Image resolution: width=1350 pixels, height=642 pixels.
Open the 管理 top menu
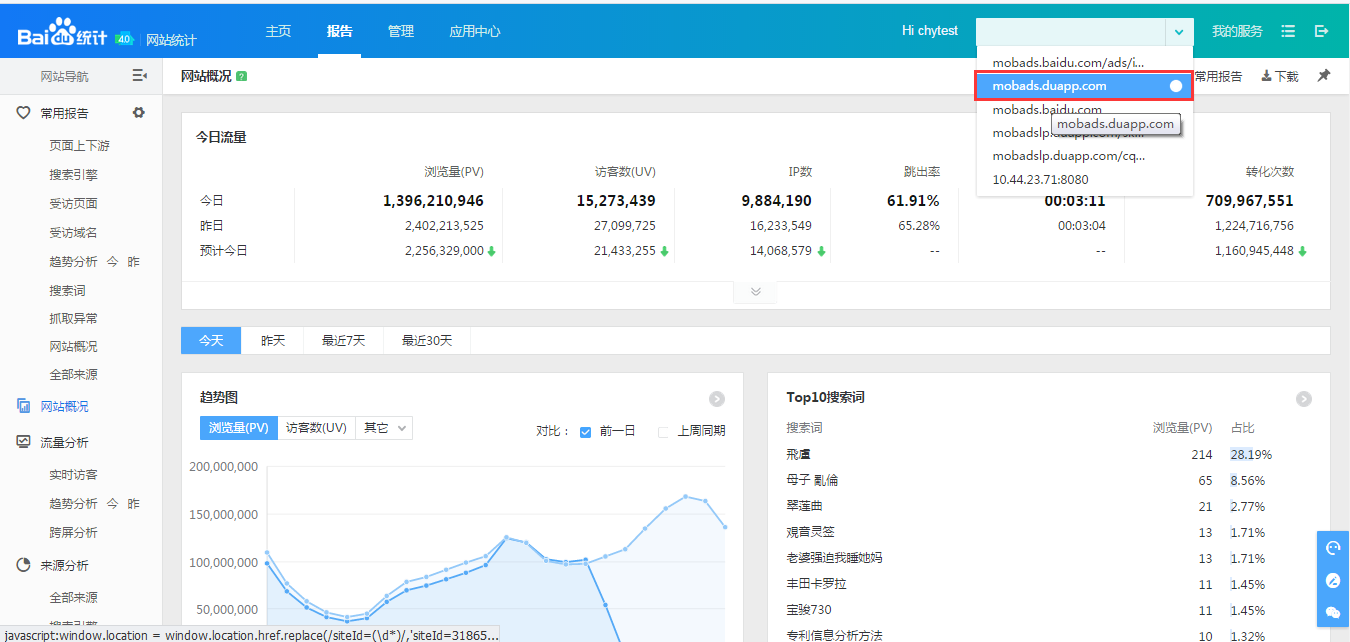[401, 31]
